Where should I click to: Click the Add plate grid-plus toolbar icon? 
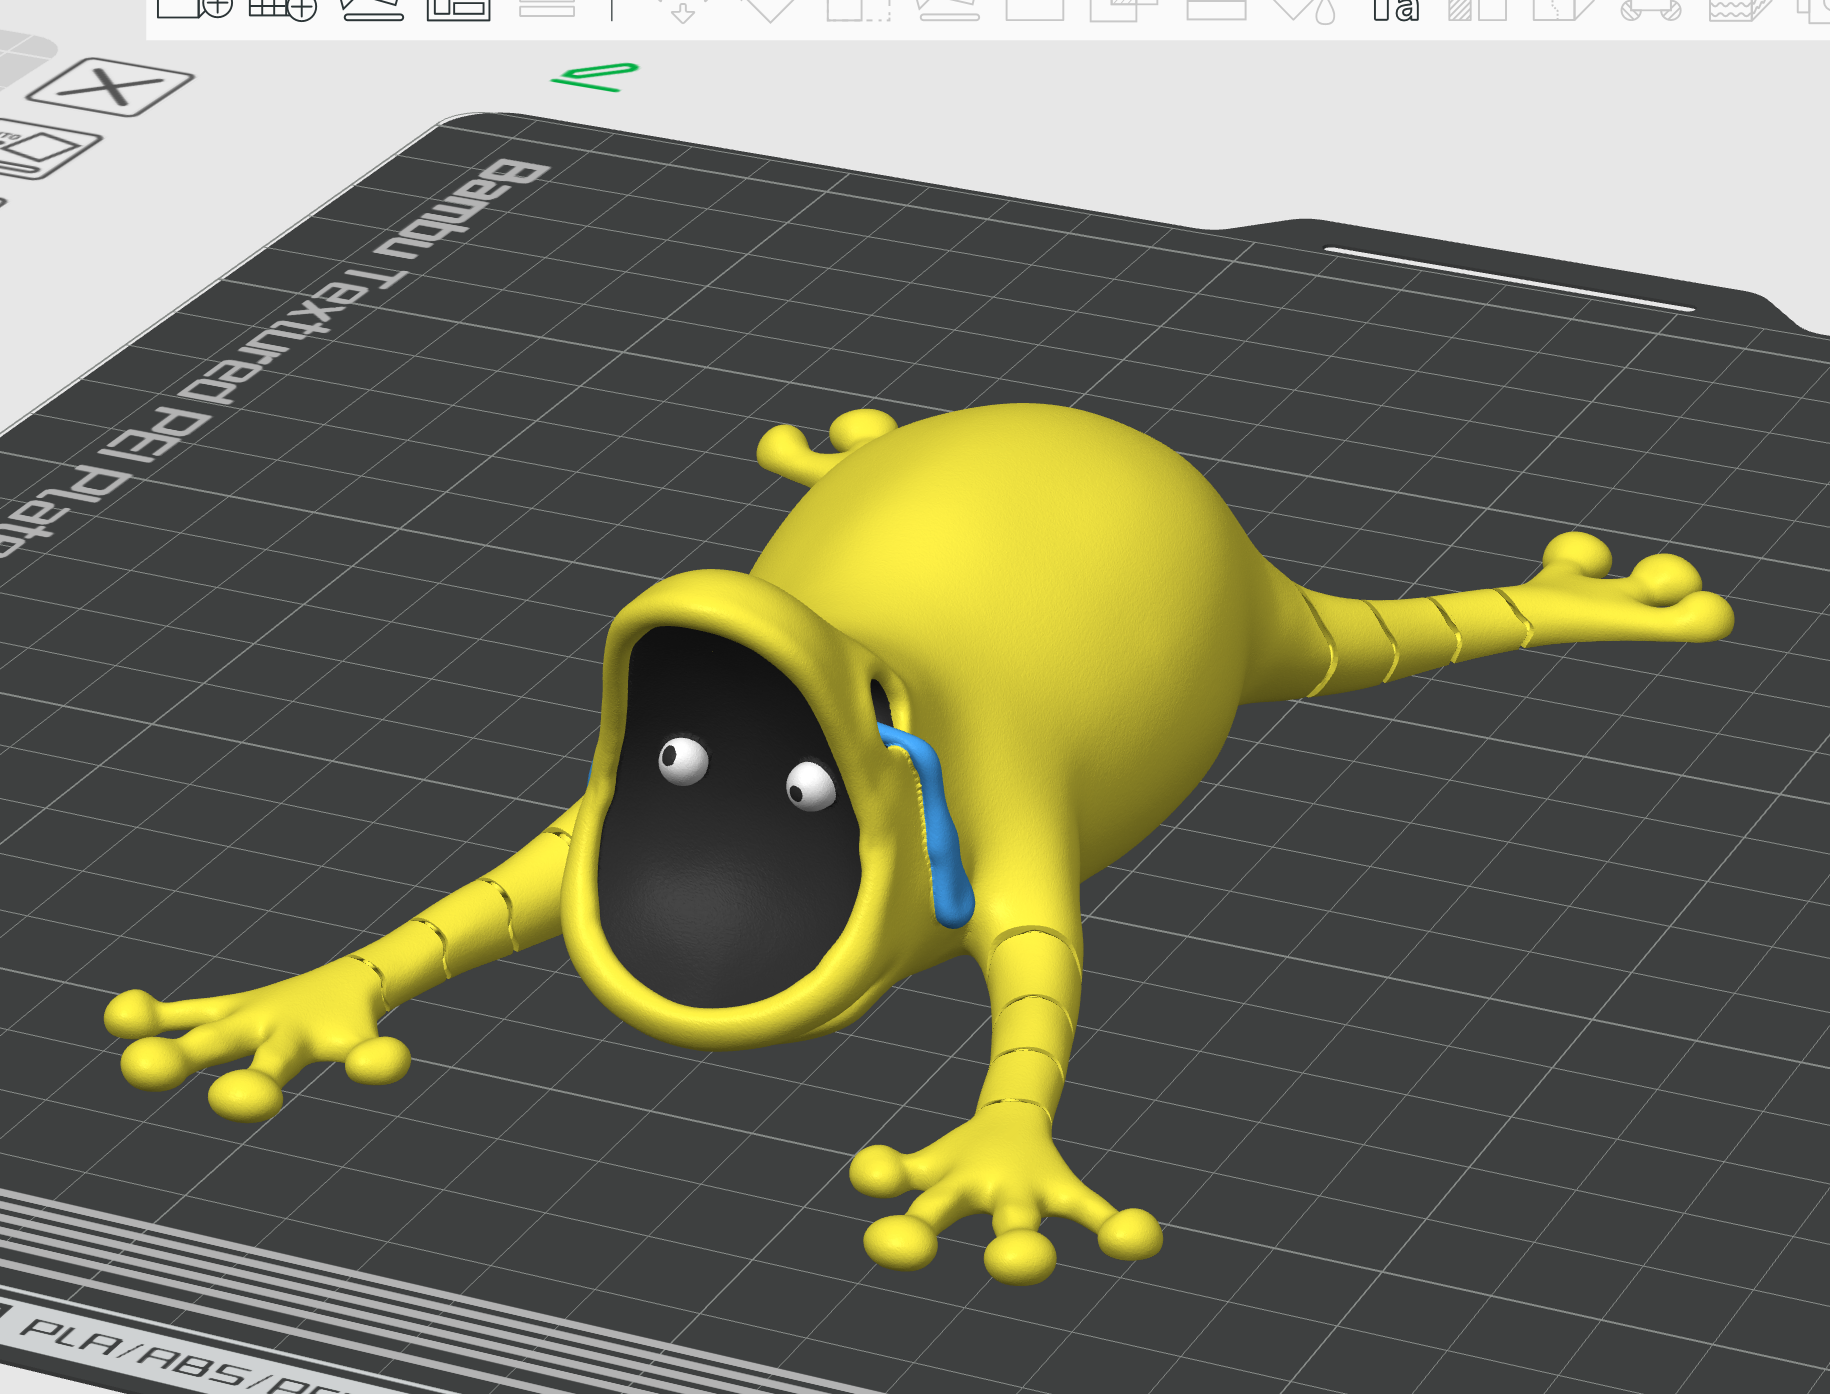click(282, 8)
